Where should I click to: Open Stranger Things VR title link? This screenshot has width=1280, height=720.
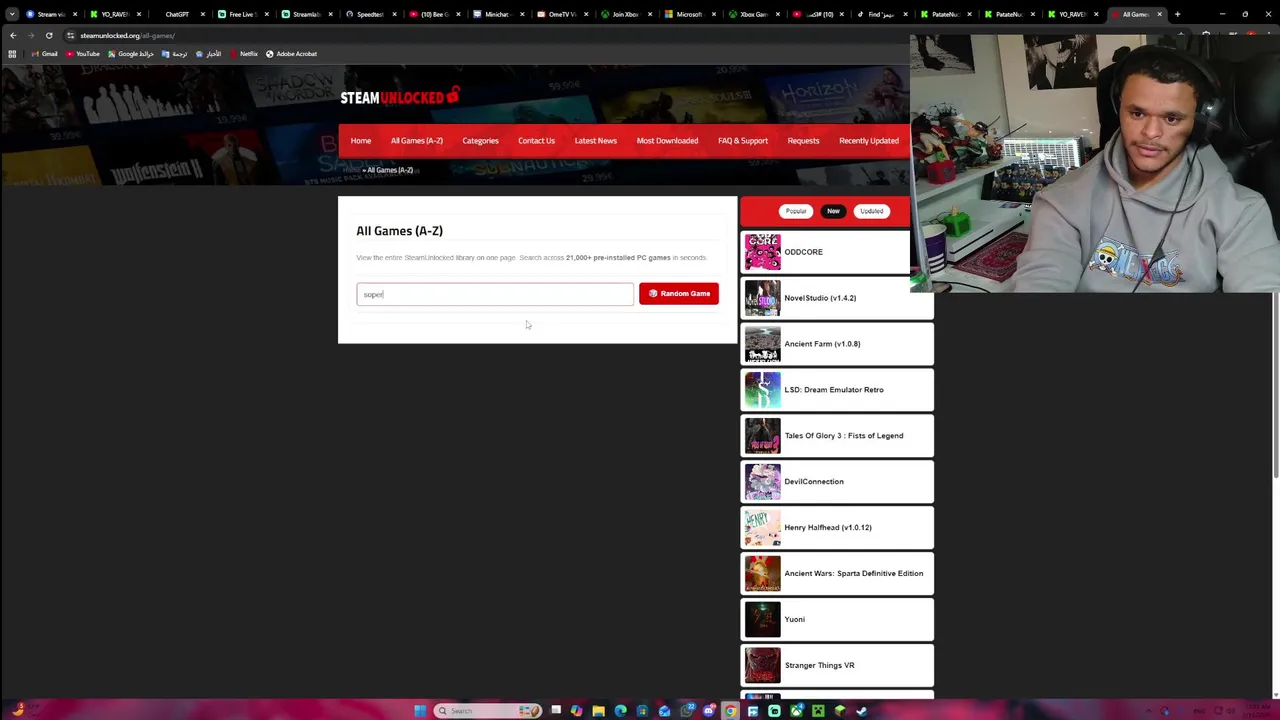pyautogui.click(x=819, y=666)
